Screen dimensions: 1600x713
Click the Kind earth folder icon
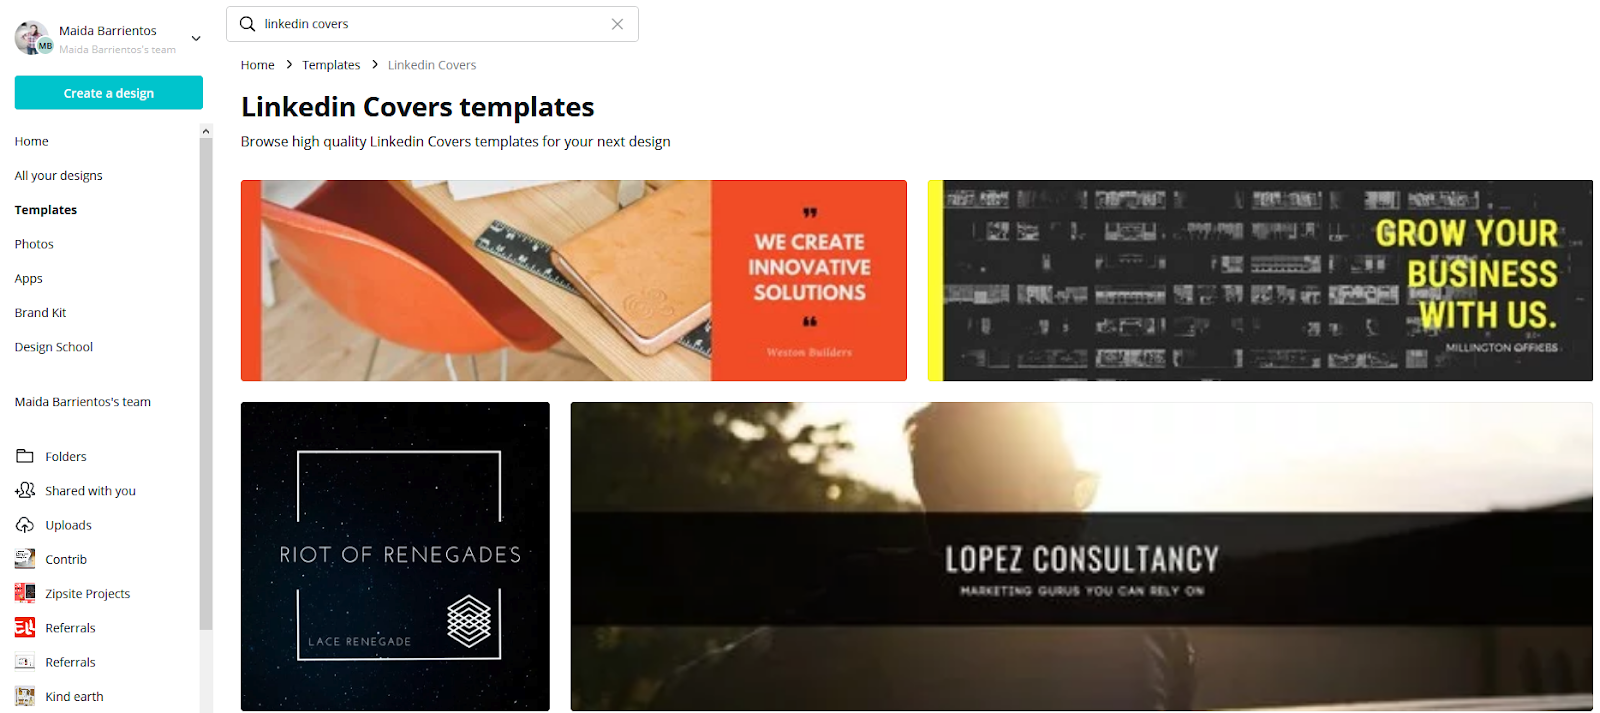pyautogui.click(x=25, y=696)
